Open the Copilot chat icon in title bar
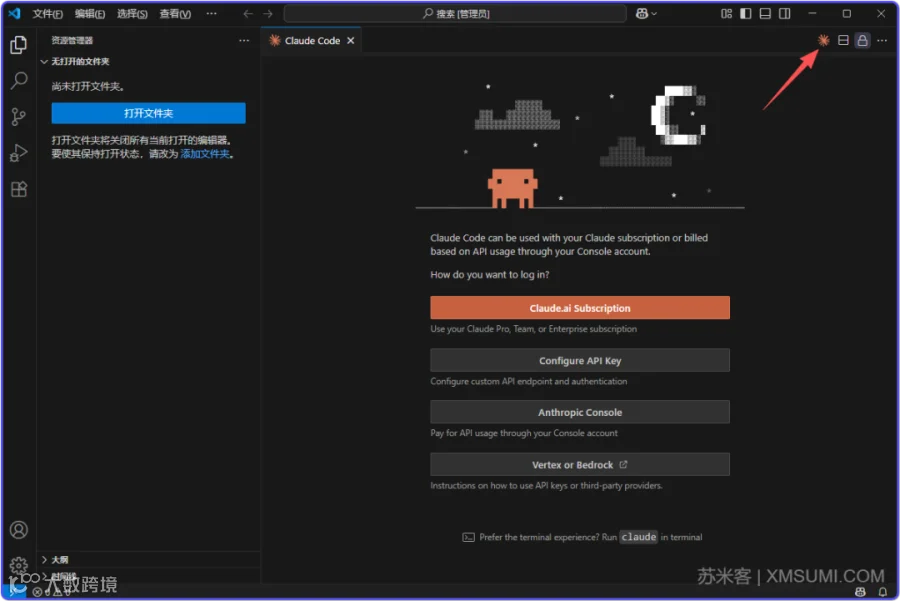 coord(642,13)
